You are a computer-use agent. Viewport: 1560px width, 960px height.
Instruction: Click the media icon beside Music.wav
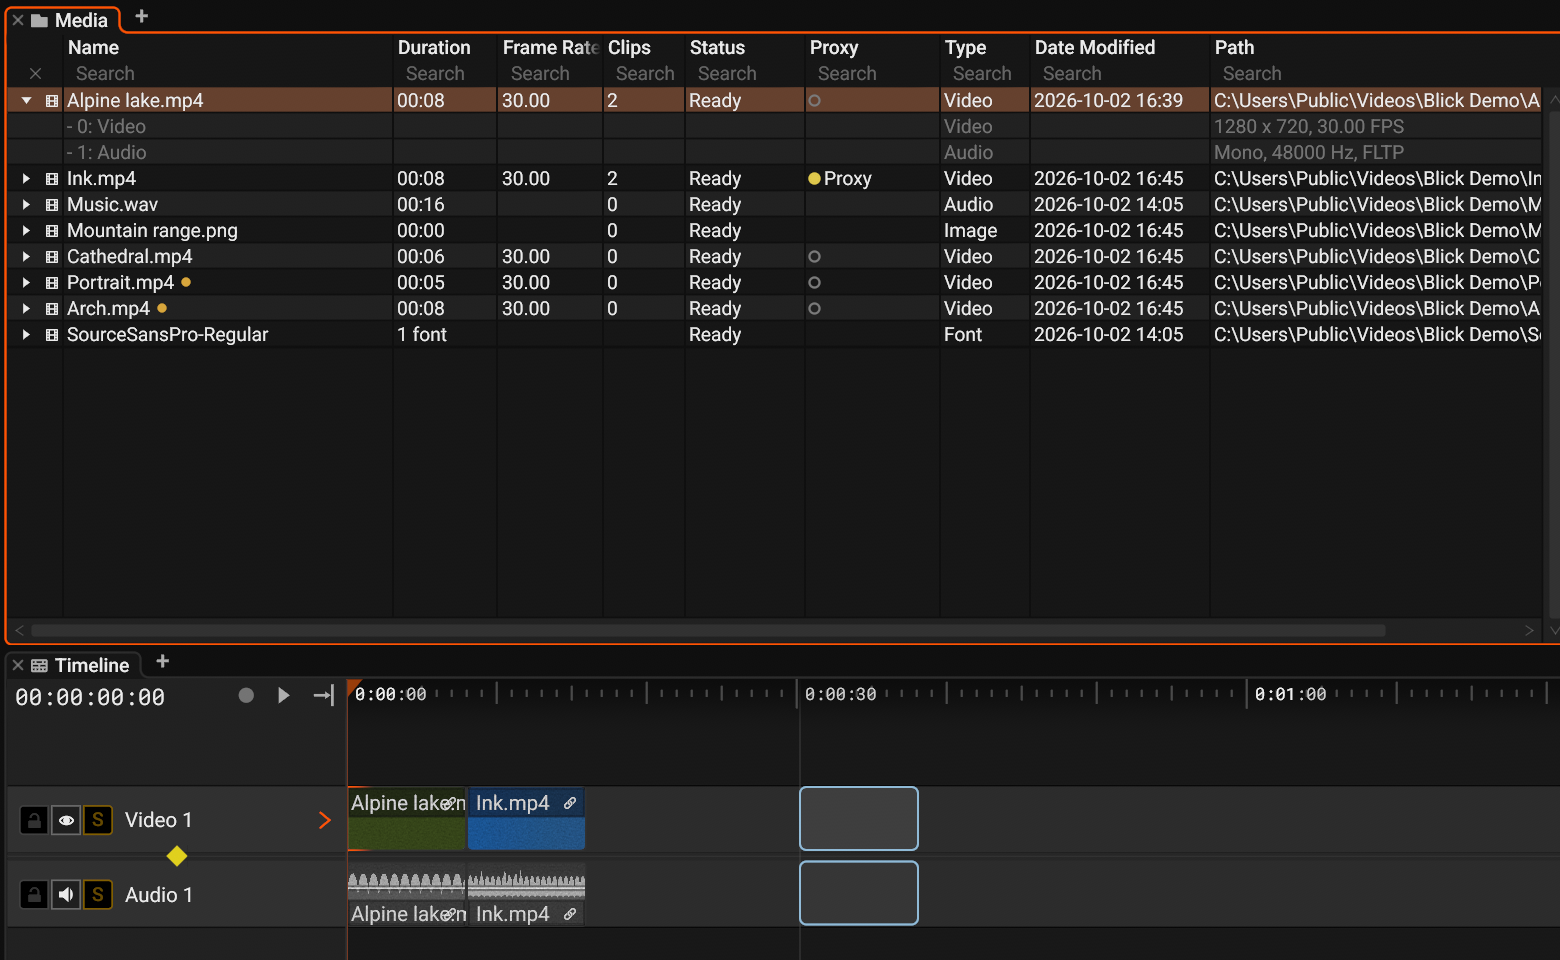tap(52, 205)
